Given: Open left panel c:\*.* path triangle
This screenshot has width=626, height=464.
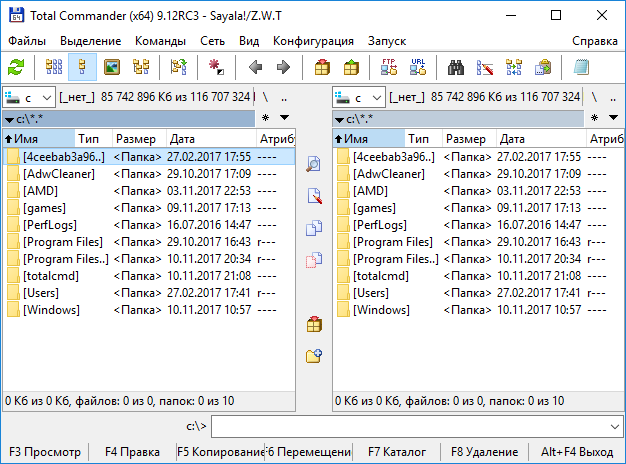Looking at the screenshot, I should coord(9,119).
